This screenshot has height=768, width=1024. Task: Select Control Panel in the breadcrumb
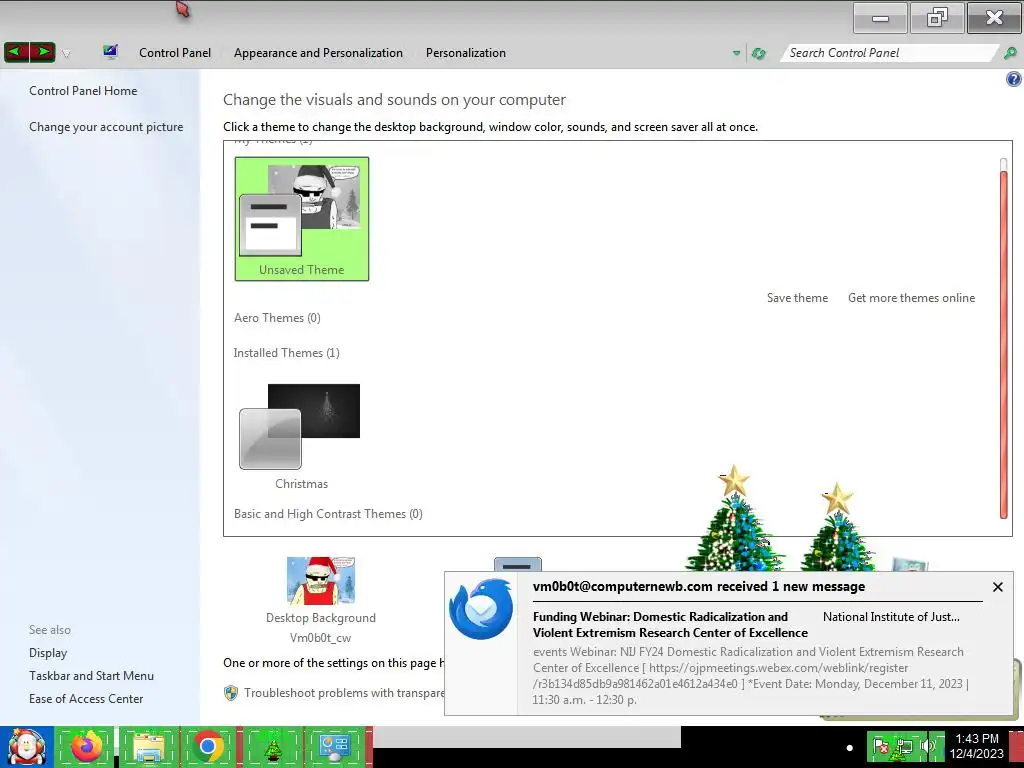point(175,53)
